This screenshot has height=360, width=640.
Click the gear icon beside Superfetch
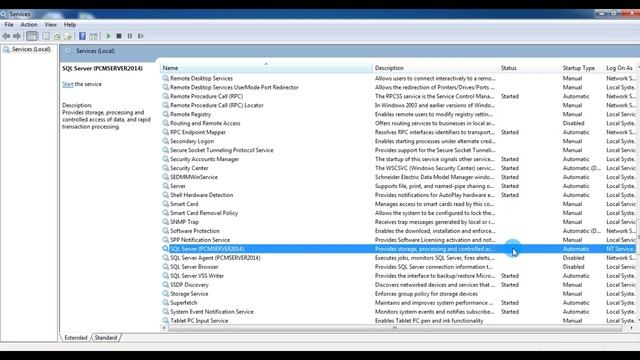click(165, 302)
